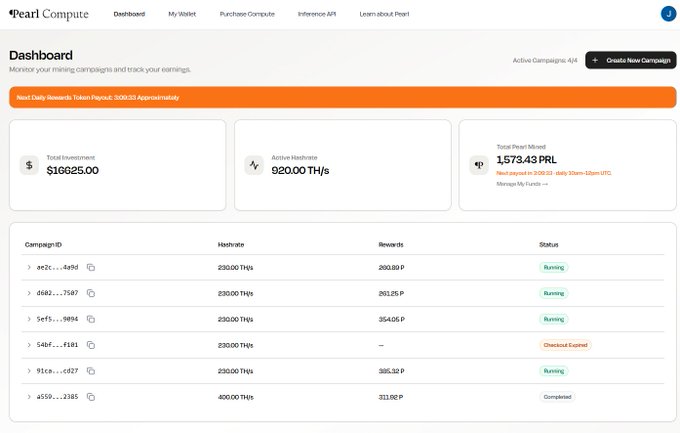Viewport: 680px width, 433px height.
Task: Click the Rewards column header
Action: [391, 245]
